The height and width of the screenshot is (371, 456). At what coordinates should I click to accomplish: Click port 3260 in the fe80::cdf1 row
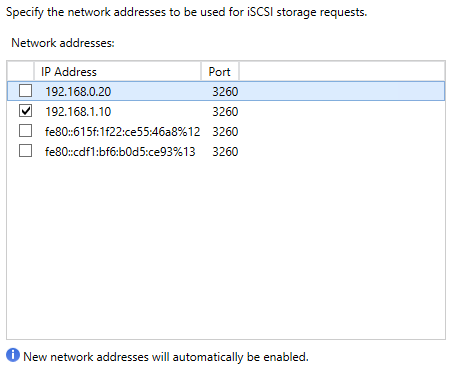pos(225,151)
